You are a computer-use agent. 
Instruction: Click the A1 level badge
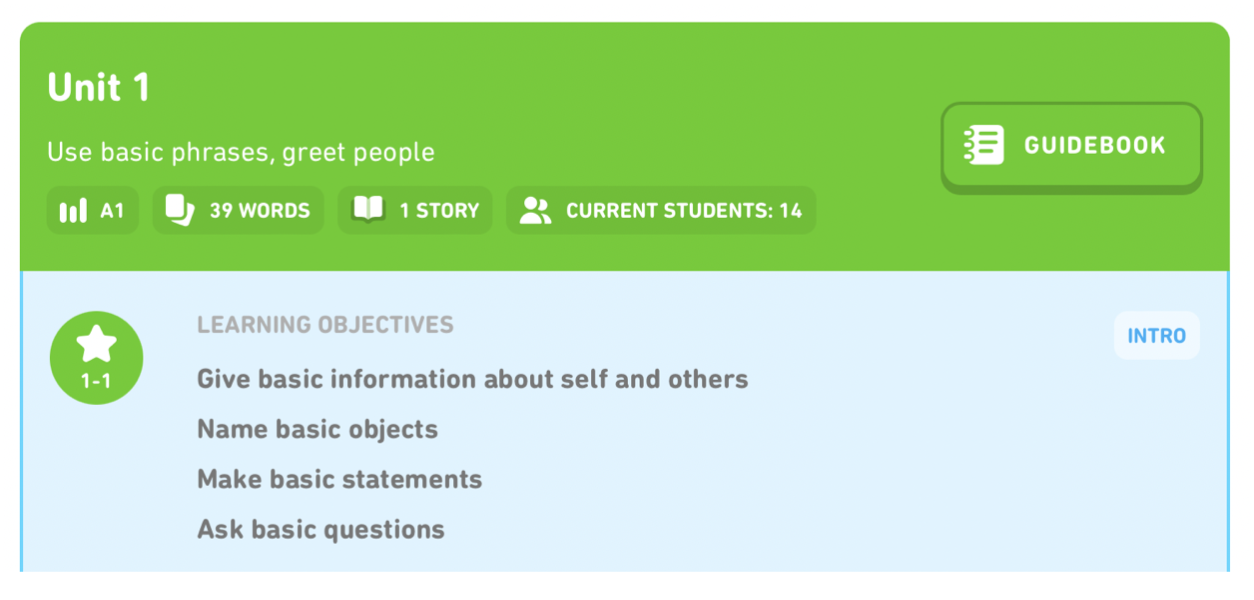point(93,211)
